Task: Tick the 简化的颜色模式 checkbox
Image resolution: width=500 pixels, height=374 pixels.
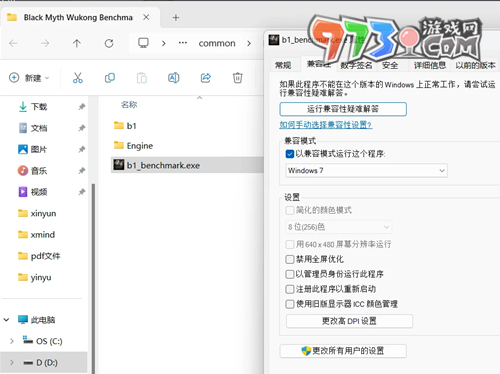Action: coord(290,210)
